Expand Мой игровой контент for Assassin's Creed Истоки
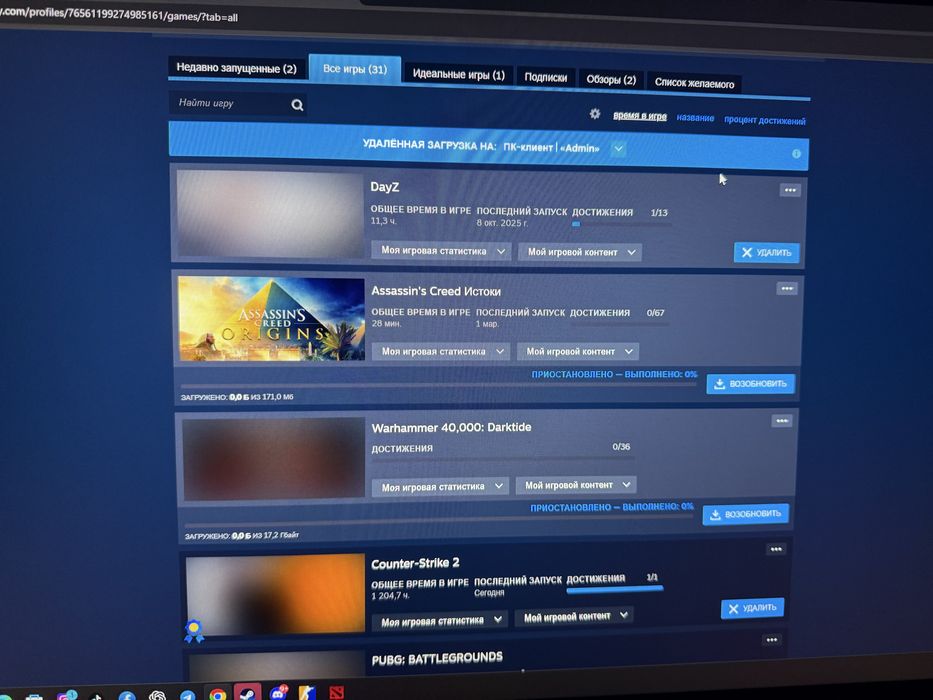This screenshot has height=700, width=933. click(x=578, y=351)
